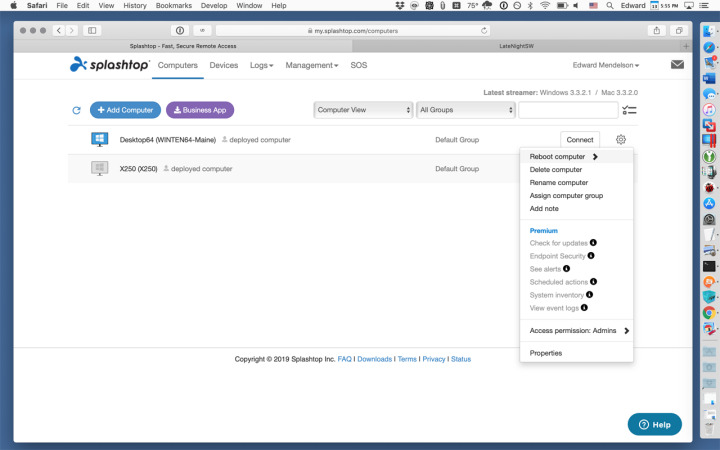Screen dimensions: 720x450
Task: Click 'Desktop64 (WINTEN64-Maine)' computer name
Action: (x=168, y=140)
